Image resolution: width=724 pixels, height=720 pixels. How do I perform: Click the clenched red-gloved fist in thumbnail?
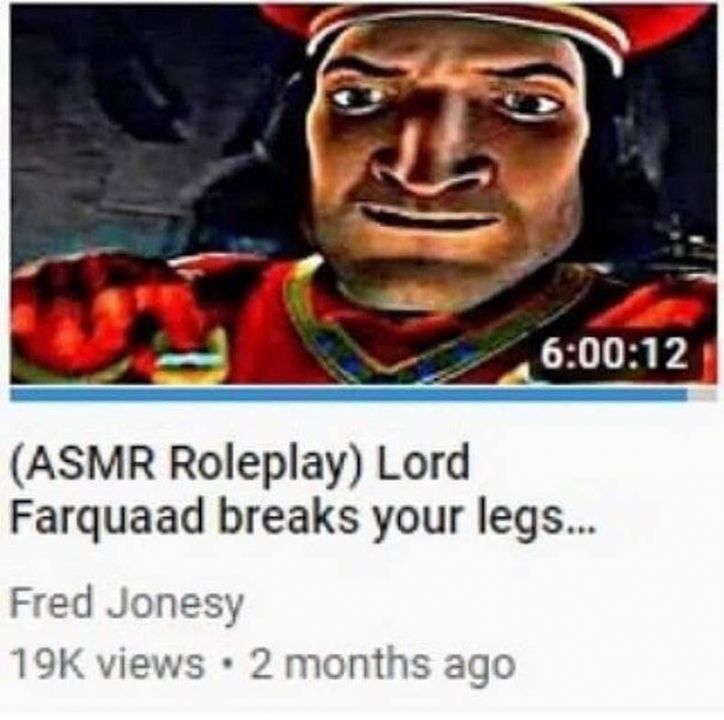coord(109,316)
